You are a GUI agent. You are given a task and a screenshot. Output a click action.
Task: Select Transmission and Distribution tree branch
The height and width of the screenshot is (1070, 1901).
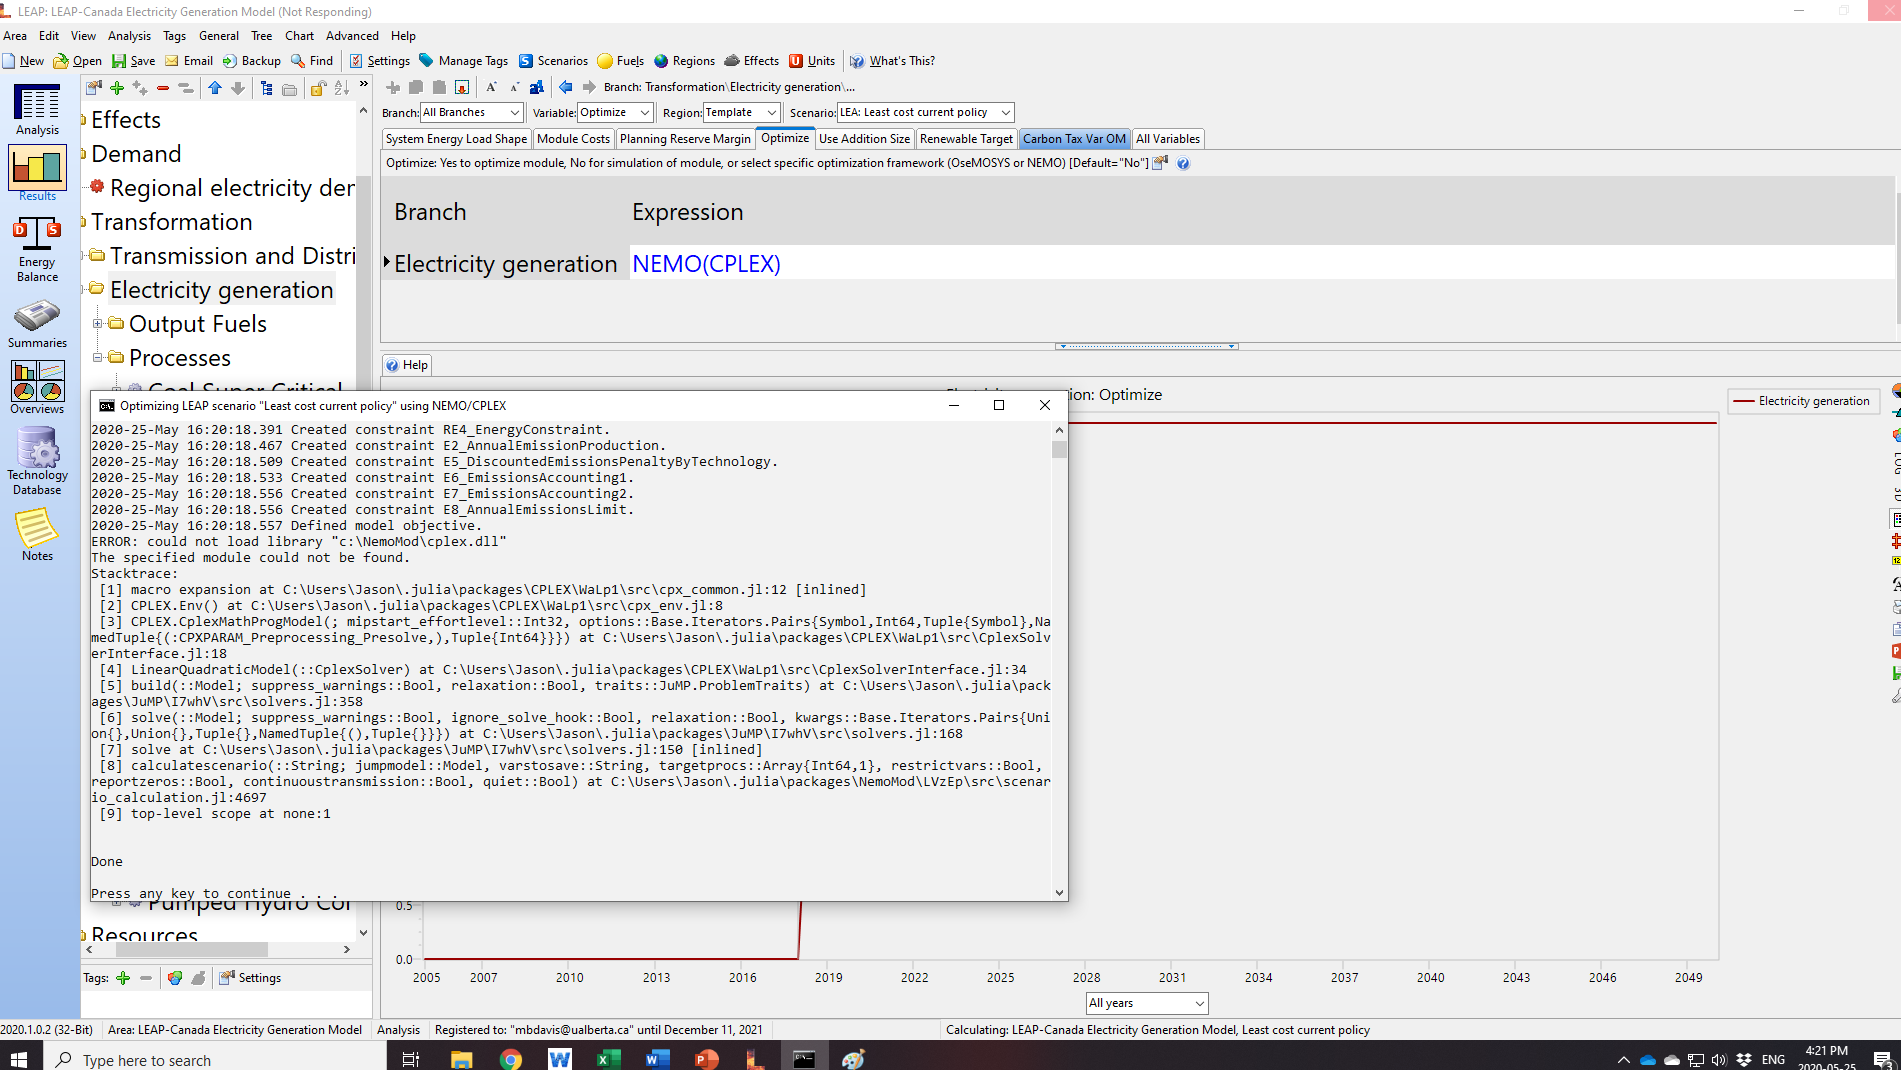point(232,256)
